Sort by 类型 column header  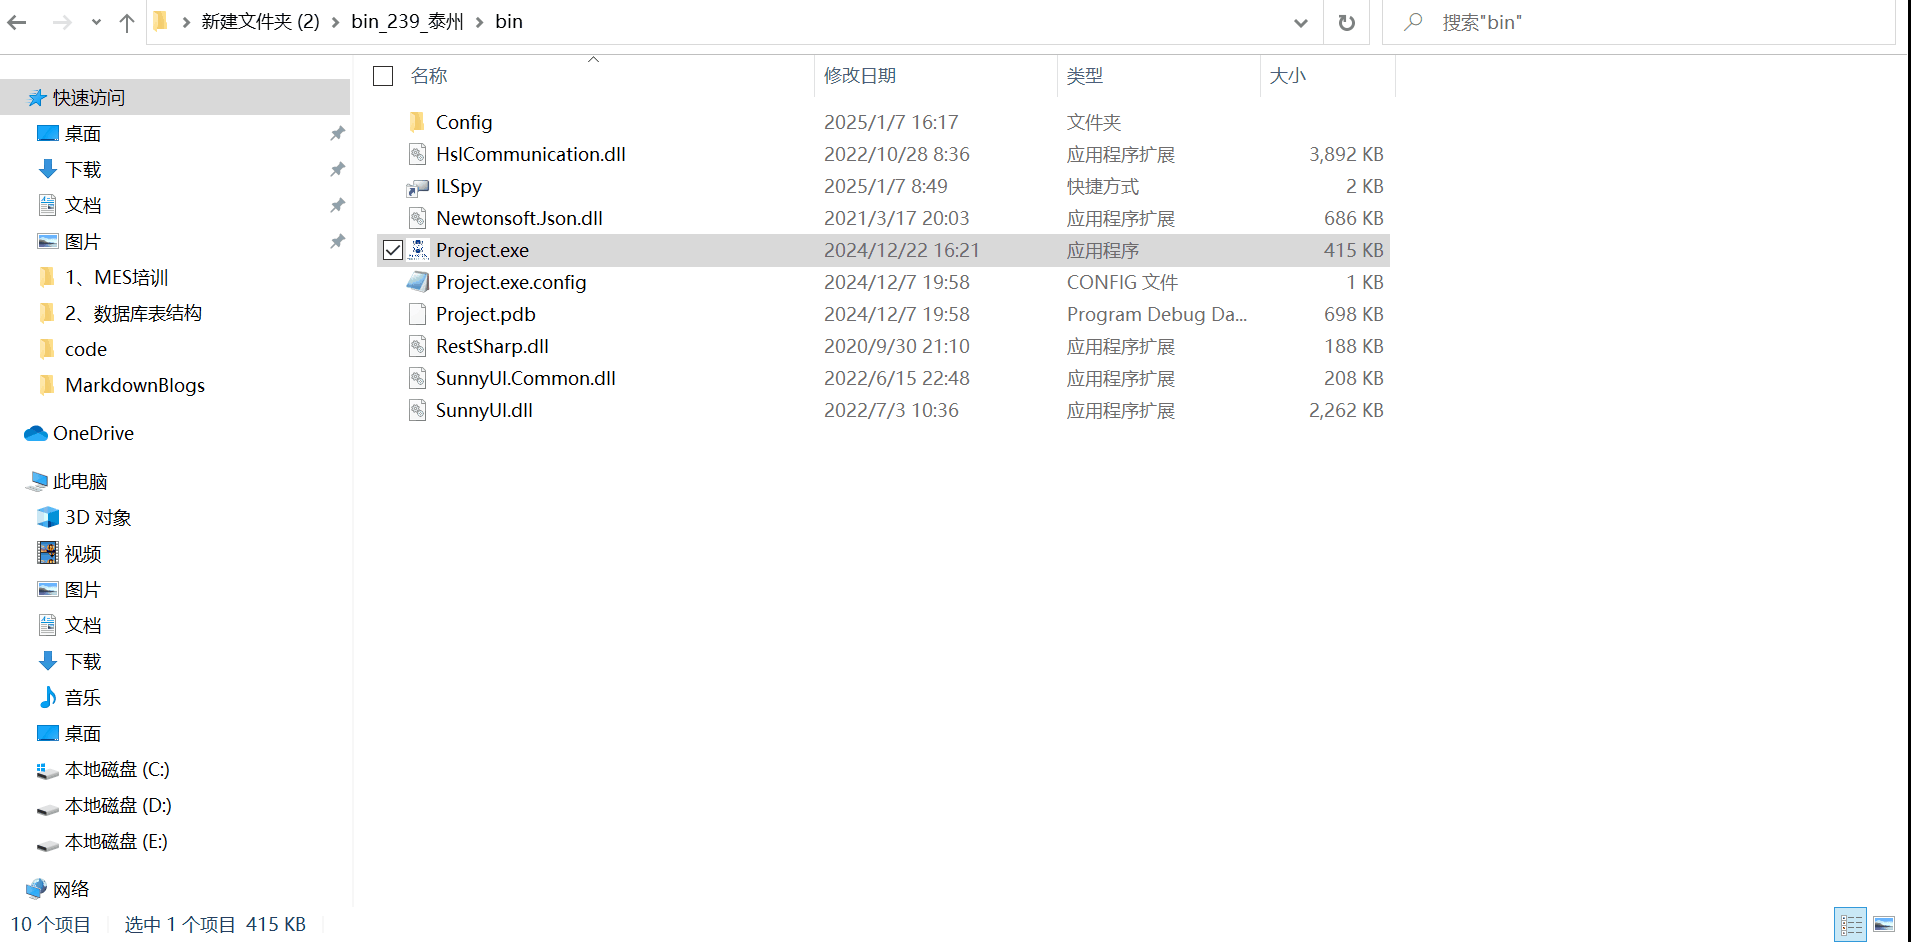click(1085, 76)
